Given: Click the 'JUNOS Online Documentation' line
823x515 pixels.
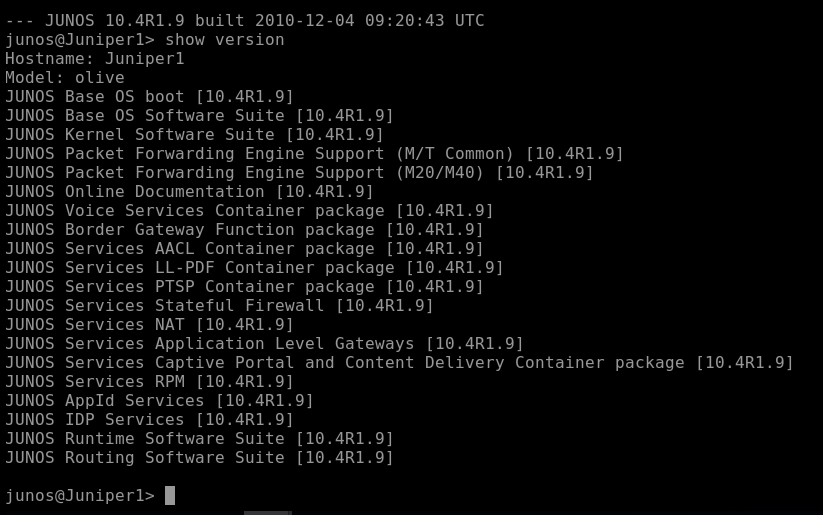Looking at the screenshot, I should 189,192.
